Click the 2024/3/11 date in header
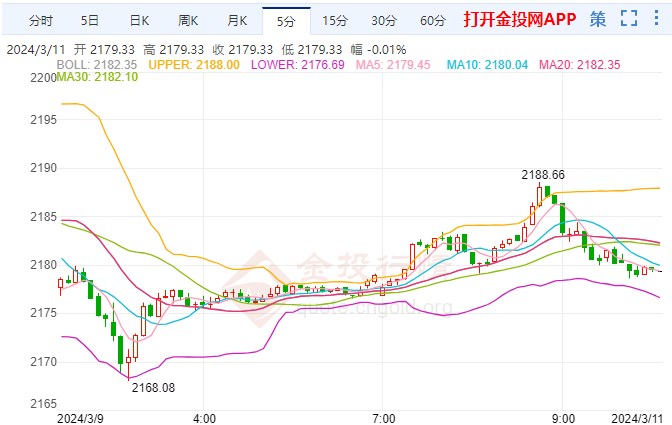This screenshot has height=425, width=672. tap(36, 50)
